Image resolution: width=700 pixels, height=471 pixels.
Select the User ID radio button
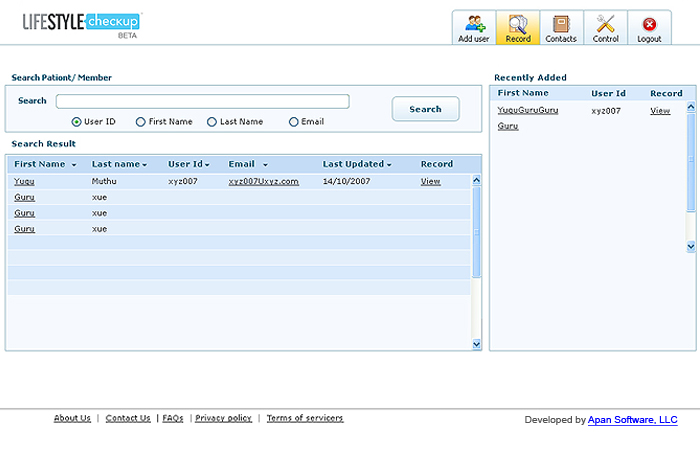[x=76, y=122]
